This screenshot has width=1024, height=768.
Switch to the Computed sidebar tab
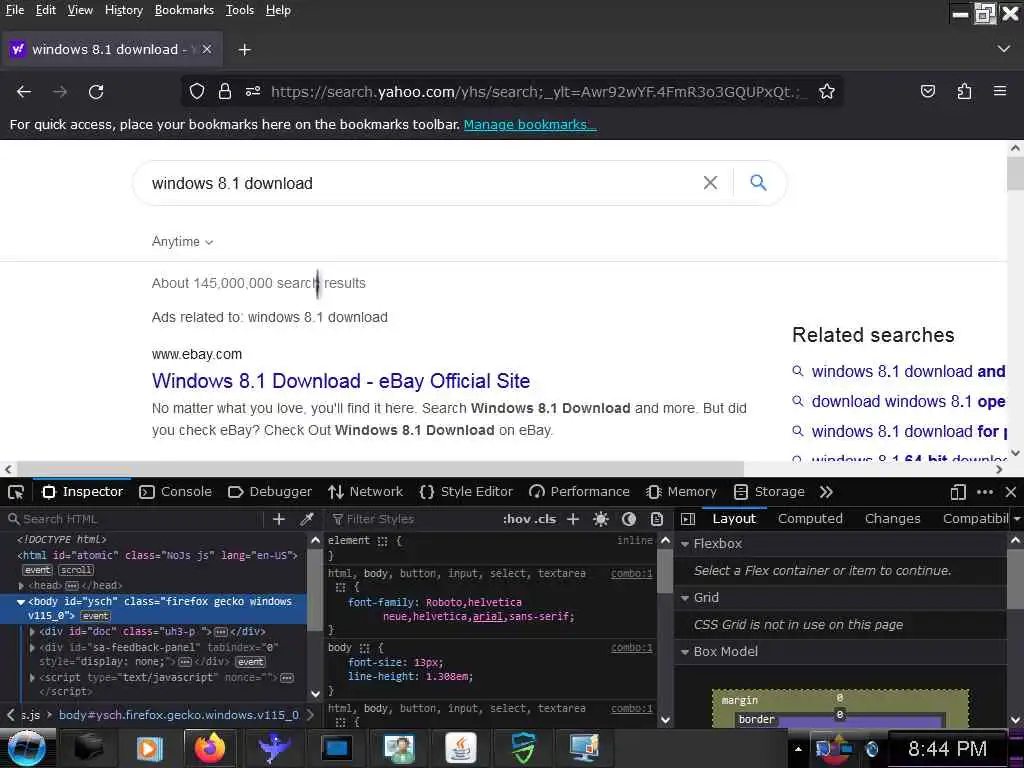coord(810,519)
